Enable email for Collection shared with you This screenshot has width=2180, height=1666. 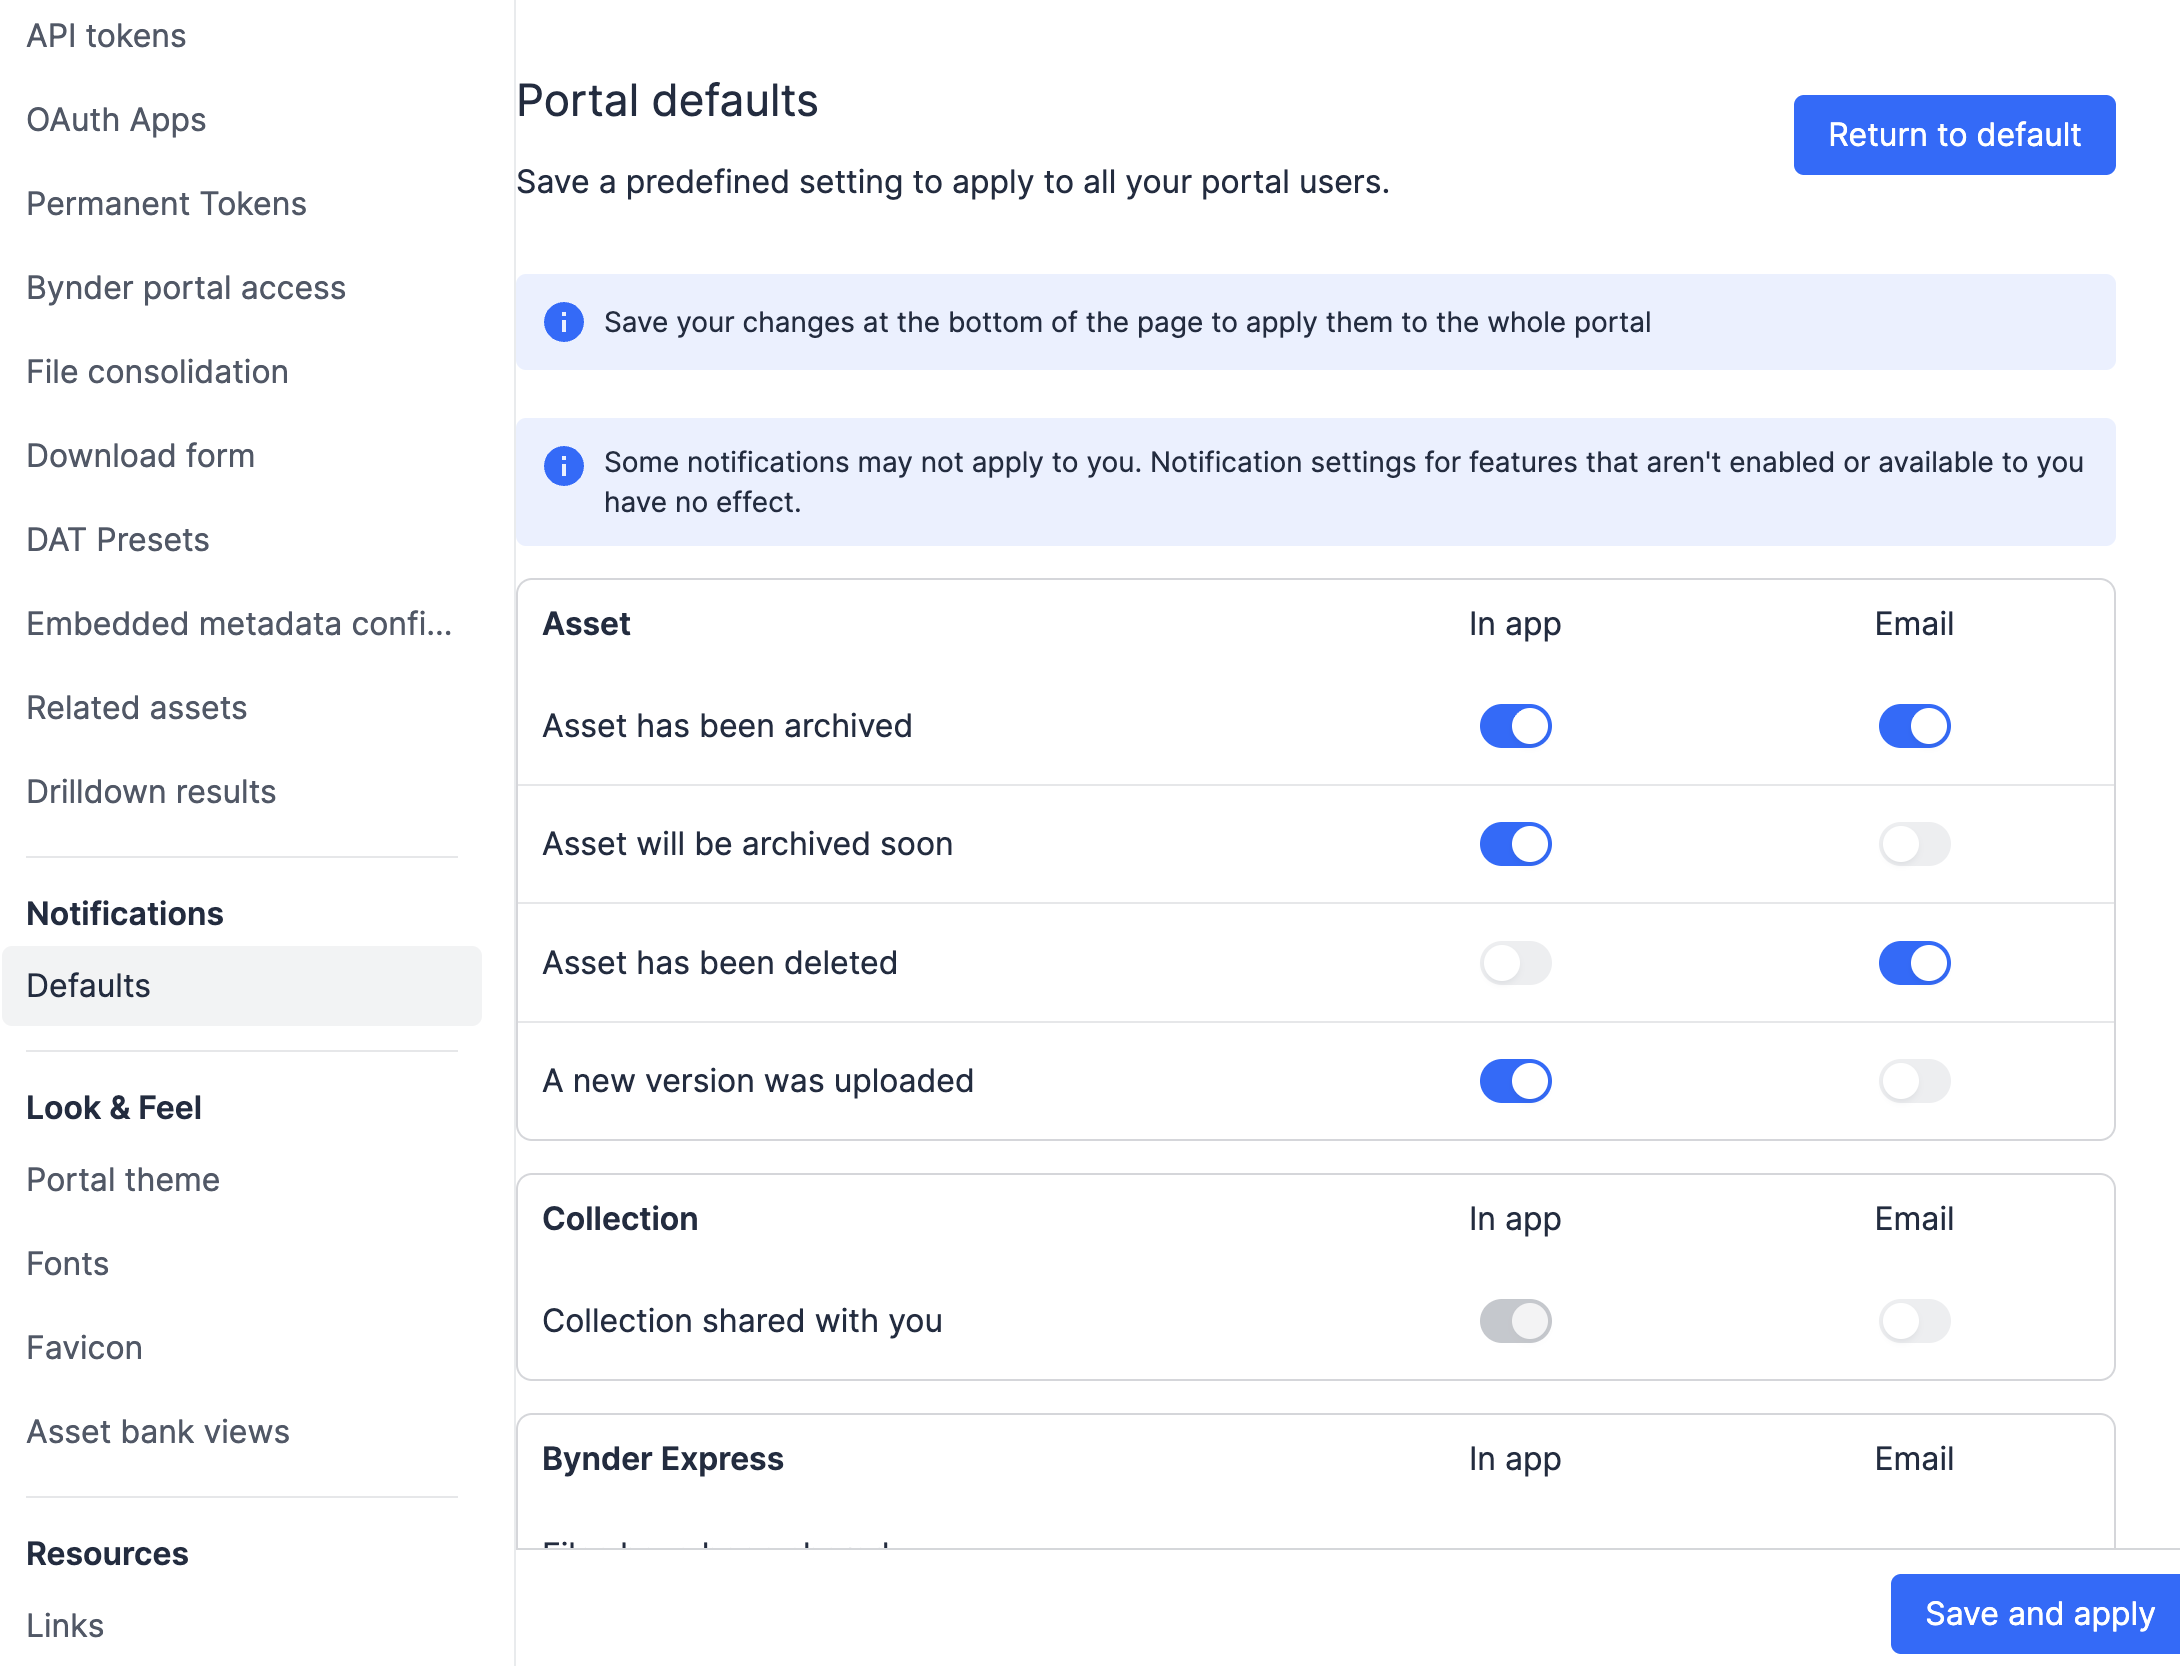(1914, 1321)
